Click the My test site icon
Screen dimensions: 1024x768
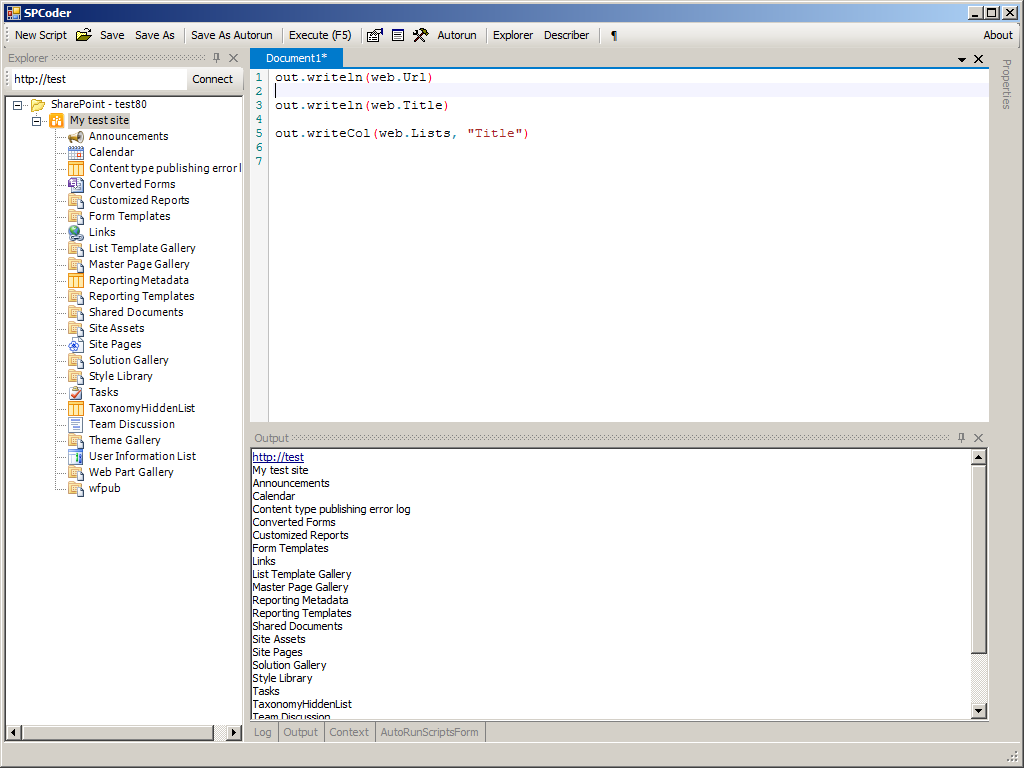57,120
